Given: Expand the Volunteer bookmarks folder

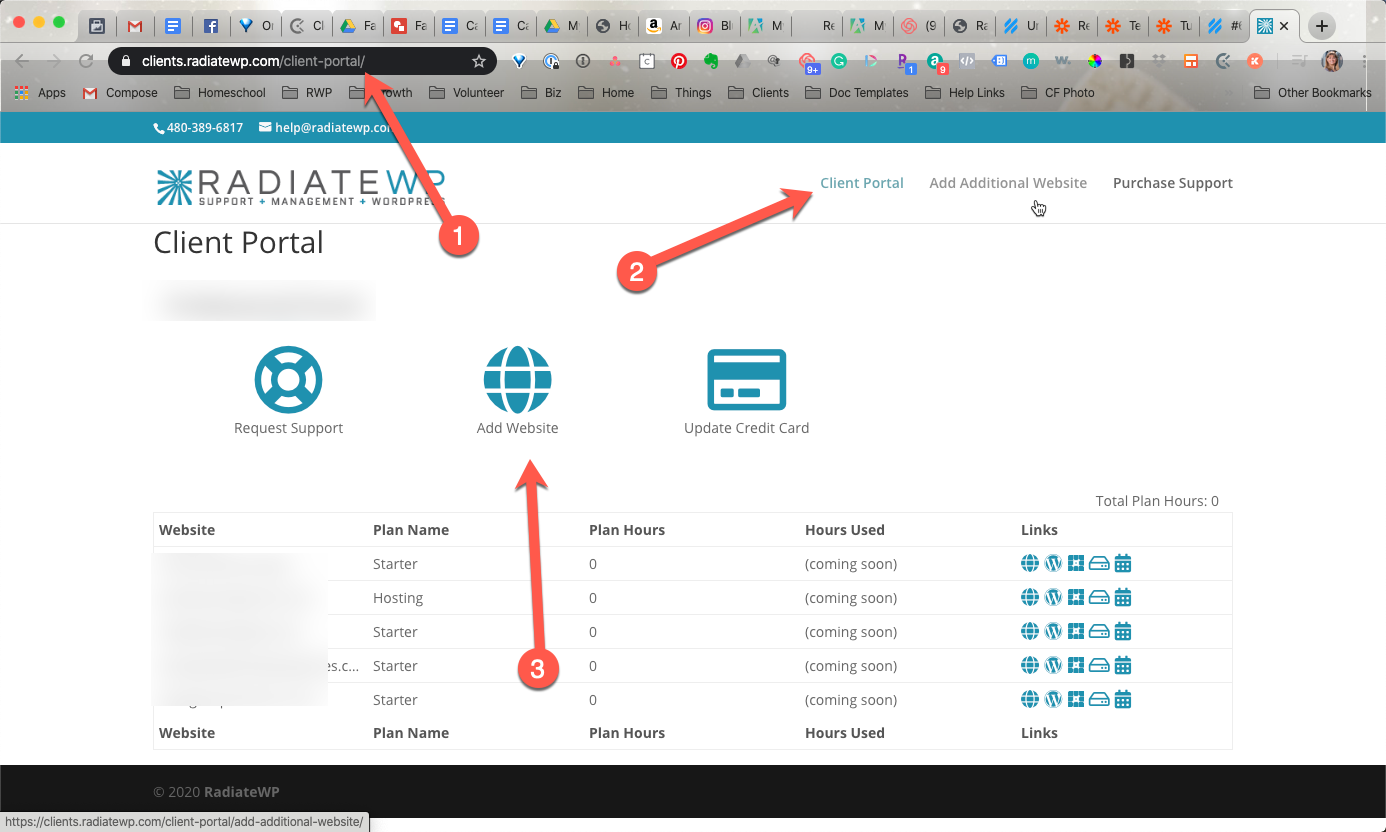Looking at the screenshot, I should coord(467,92).
